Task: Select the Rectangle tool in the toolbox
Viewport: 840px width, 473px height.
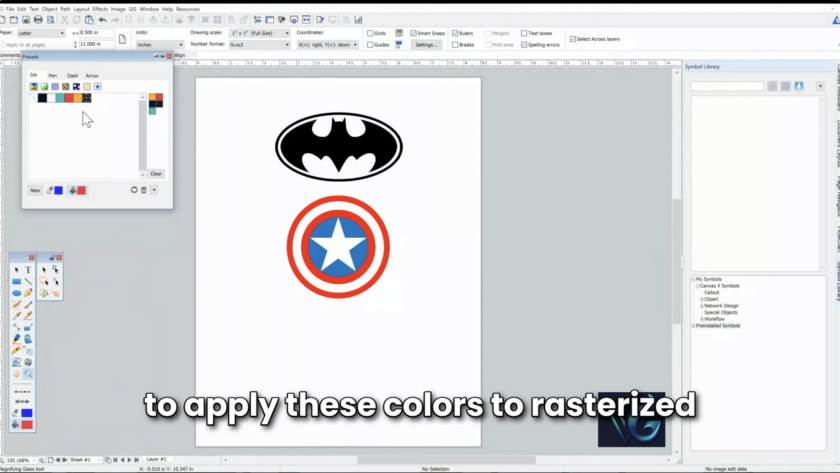Action: 17,281
